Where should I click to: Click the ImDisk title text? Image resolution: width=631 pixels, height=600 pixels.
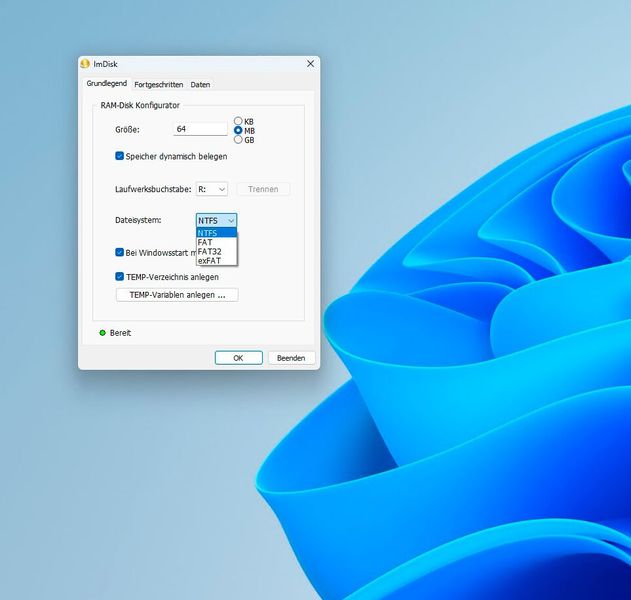coord(105,64)
